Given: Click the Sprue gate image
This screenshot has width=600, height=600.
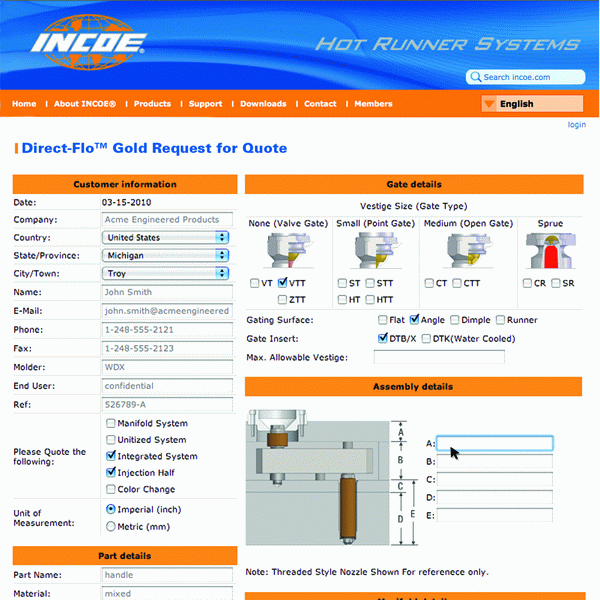Looking at the screenshot, I should 551,251.
